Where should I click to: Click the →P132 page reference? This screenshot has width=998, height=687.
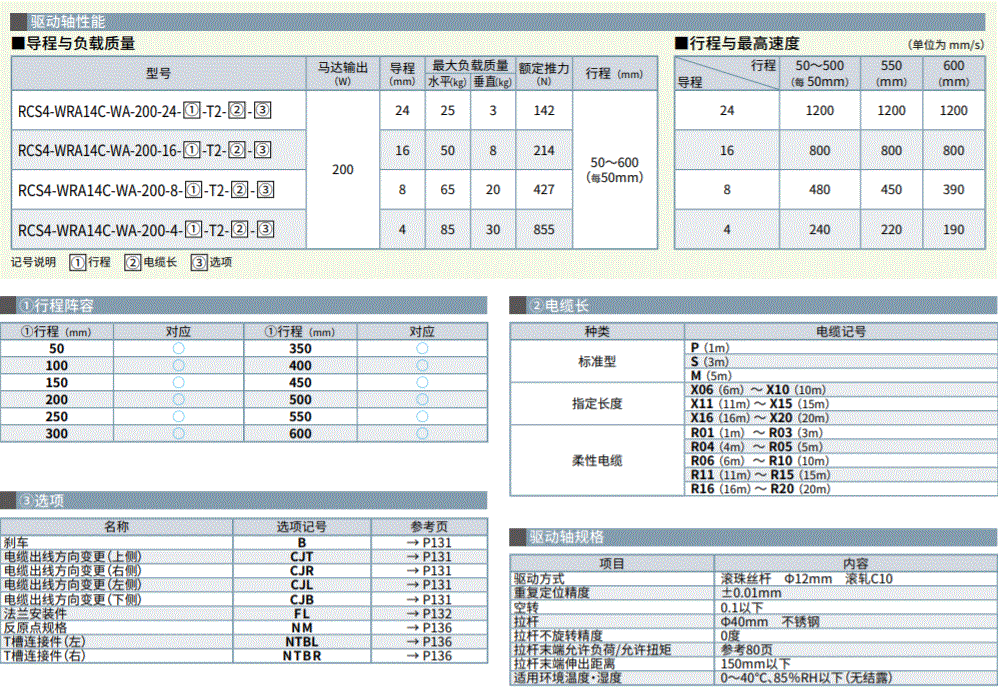pos(429,613)
